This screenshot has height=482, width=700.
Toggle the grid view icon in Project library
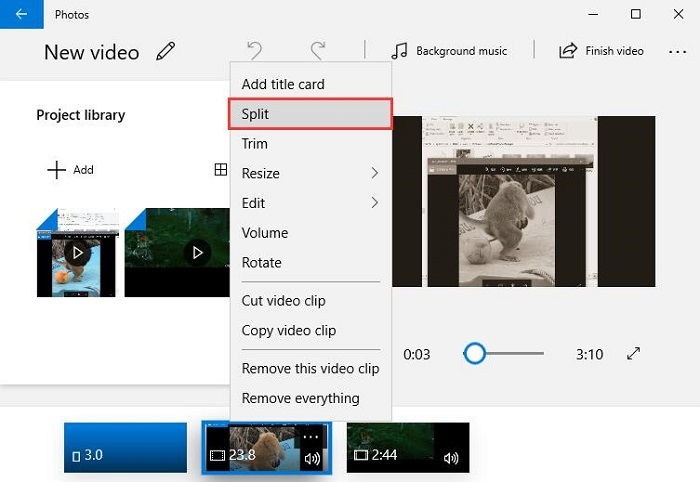[x=221, y=170]
